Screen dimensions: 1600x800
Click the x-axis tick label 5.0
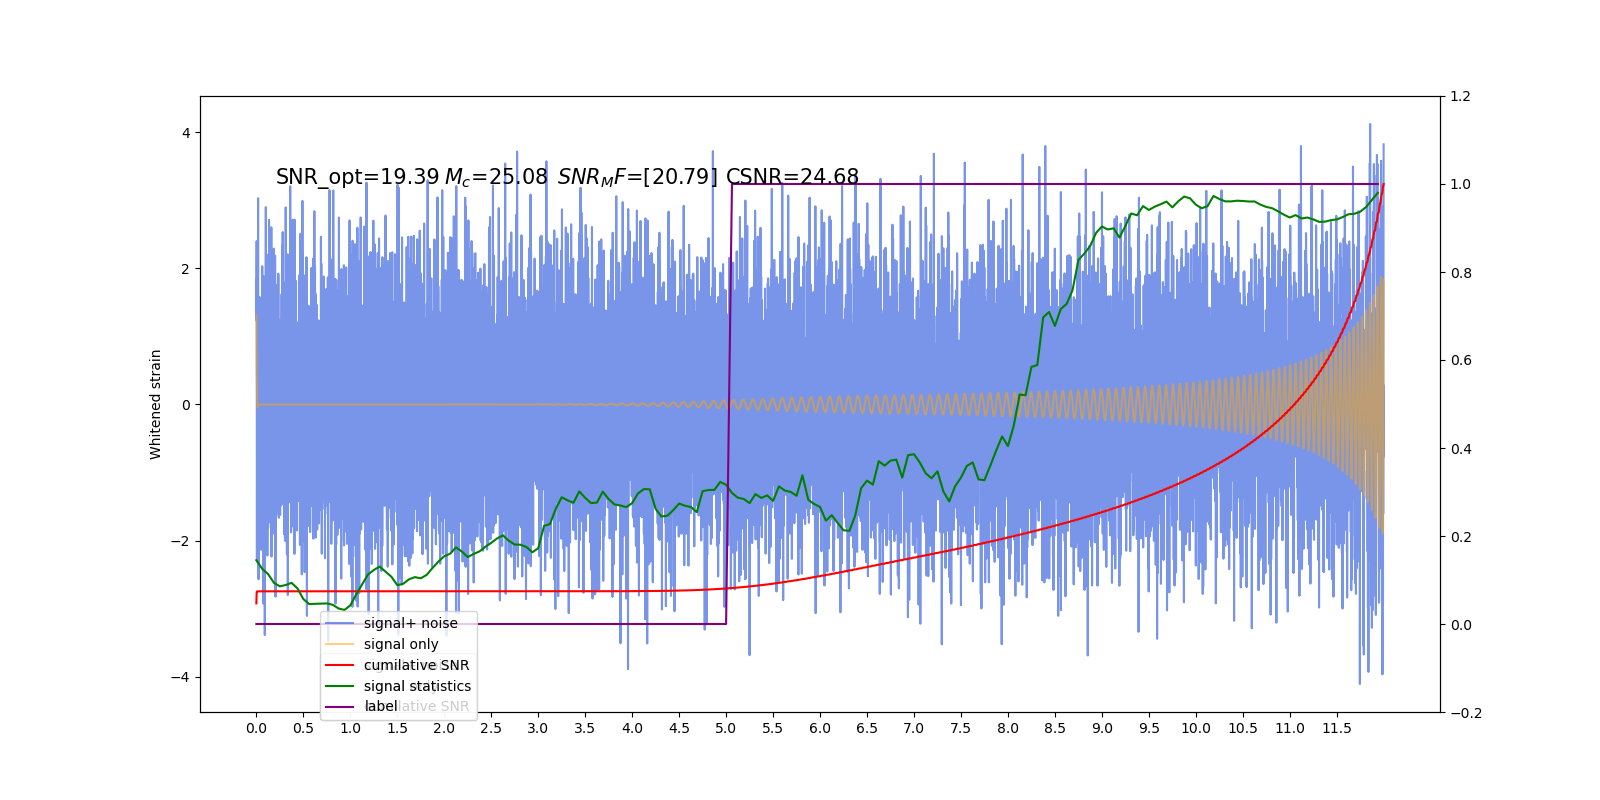click(726, 728)
